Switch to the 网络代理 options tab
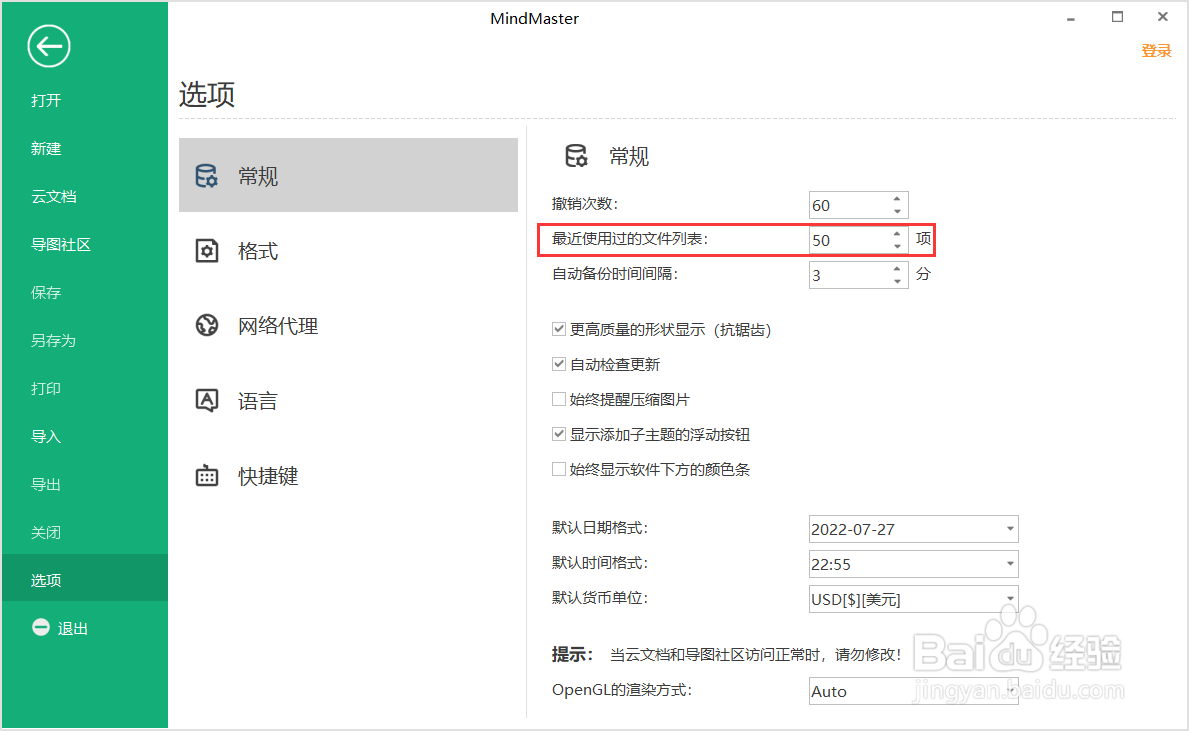Screen dimensions: 1189x731 pos(348,325)
